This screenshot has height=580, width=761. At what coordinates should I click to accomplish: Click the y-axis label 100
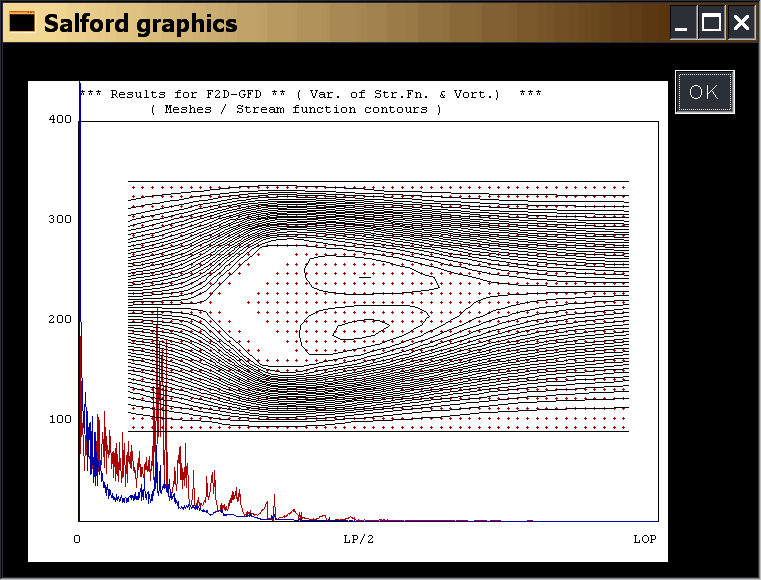pyautogui.click(x=60, y=419)
